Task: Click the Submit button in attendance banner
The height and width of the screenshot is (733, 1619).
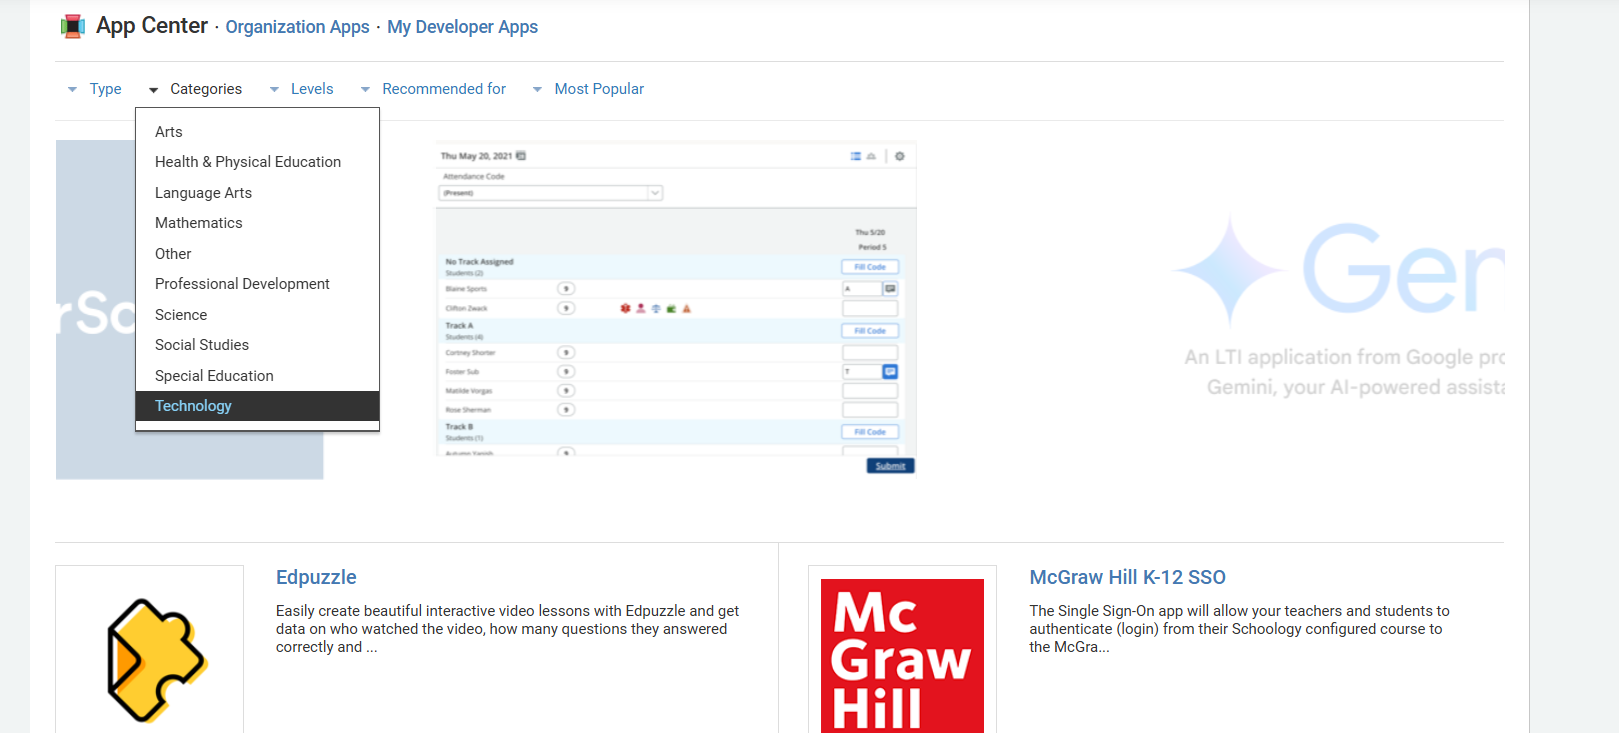Action: 890,466
